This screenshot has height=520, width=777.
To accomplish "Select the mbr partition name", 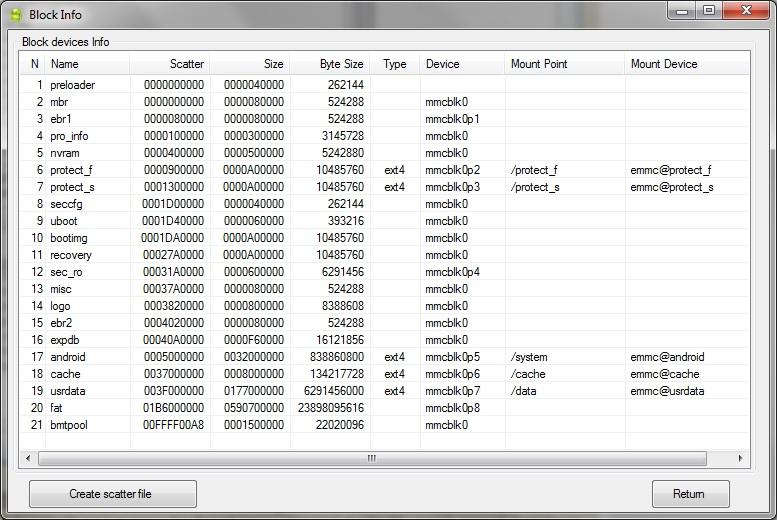I will point(59,102).
